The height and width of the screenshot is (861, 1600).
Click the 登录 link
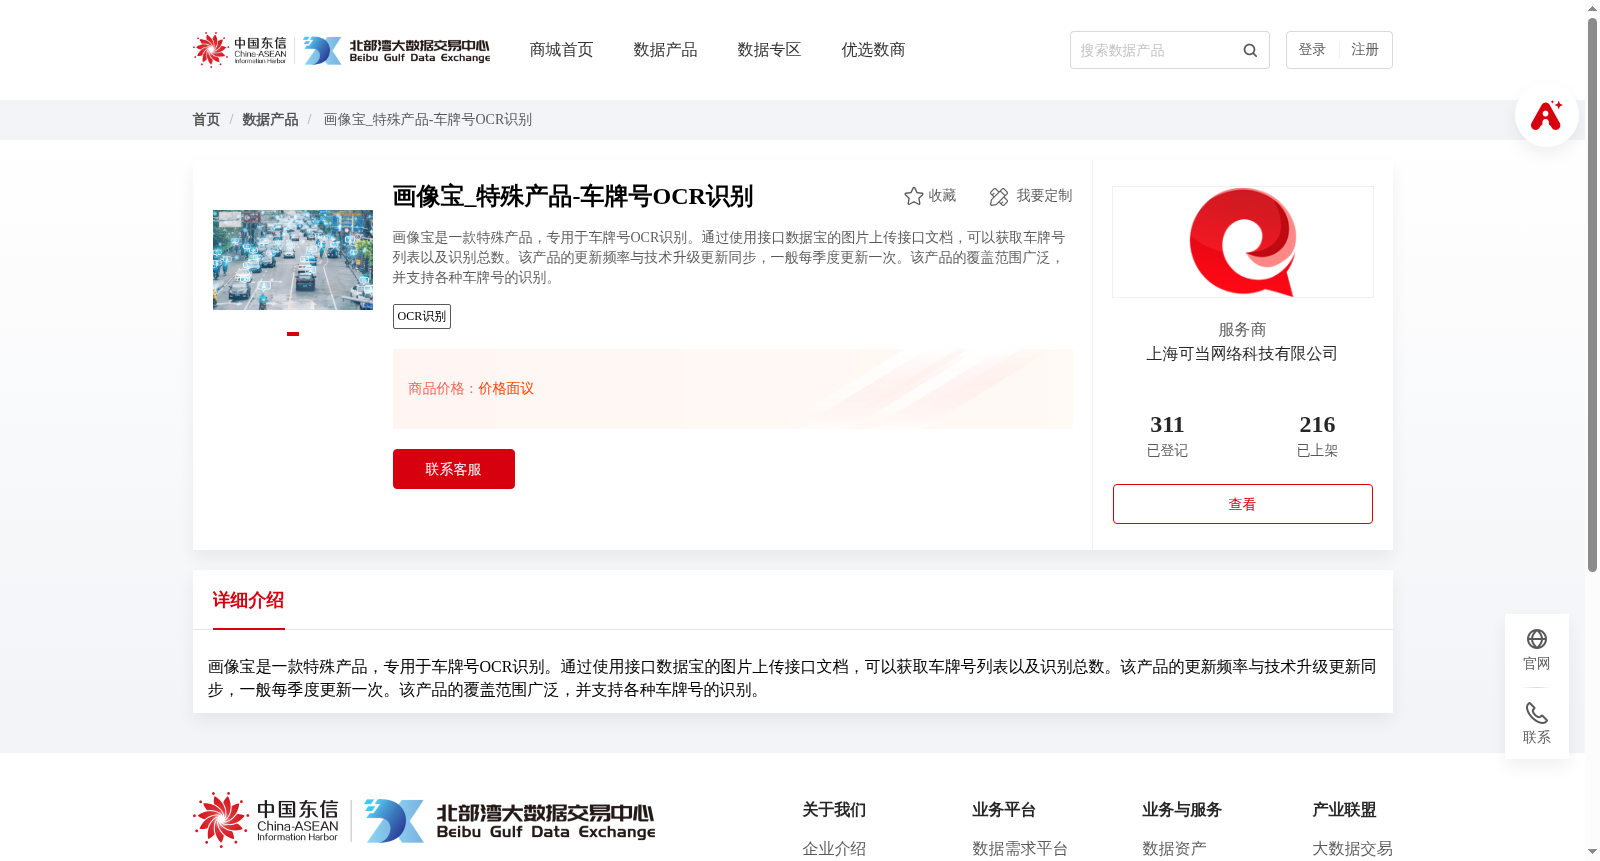1312,49
